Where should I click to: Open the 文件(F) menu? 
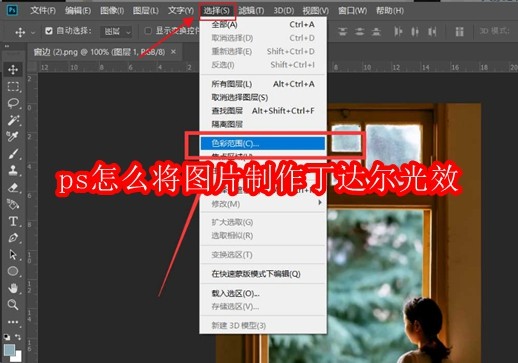43,11
